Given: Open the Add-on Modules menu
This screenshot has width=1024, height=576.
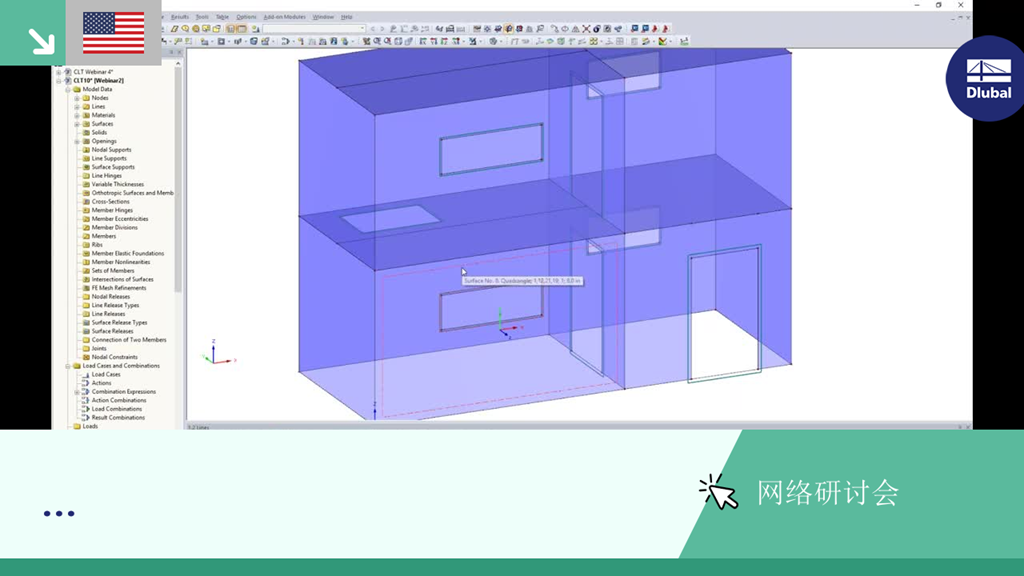Looking at the screenshot, I should click(x=285, y=17).
